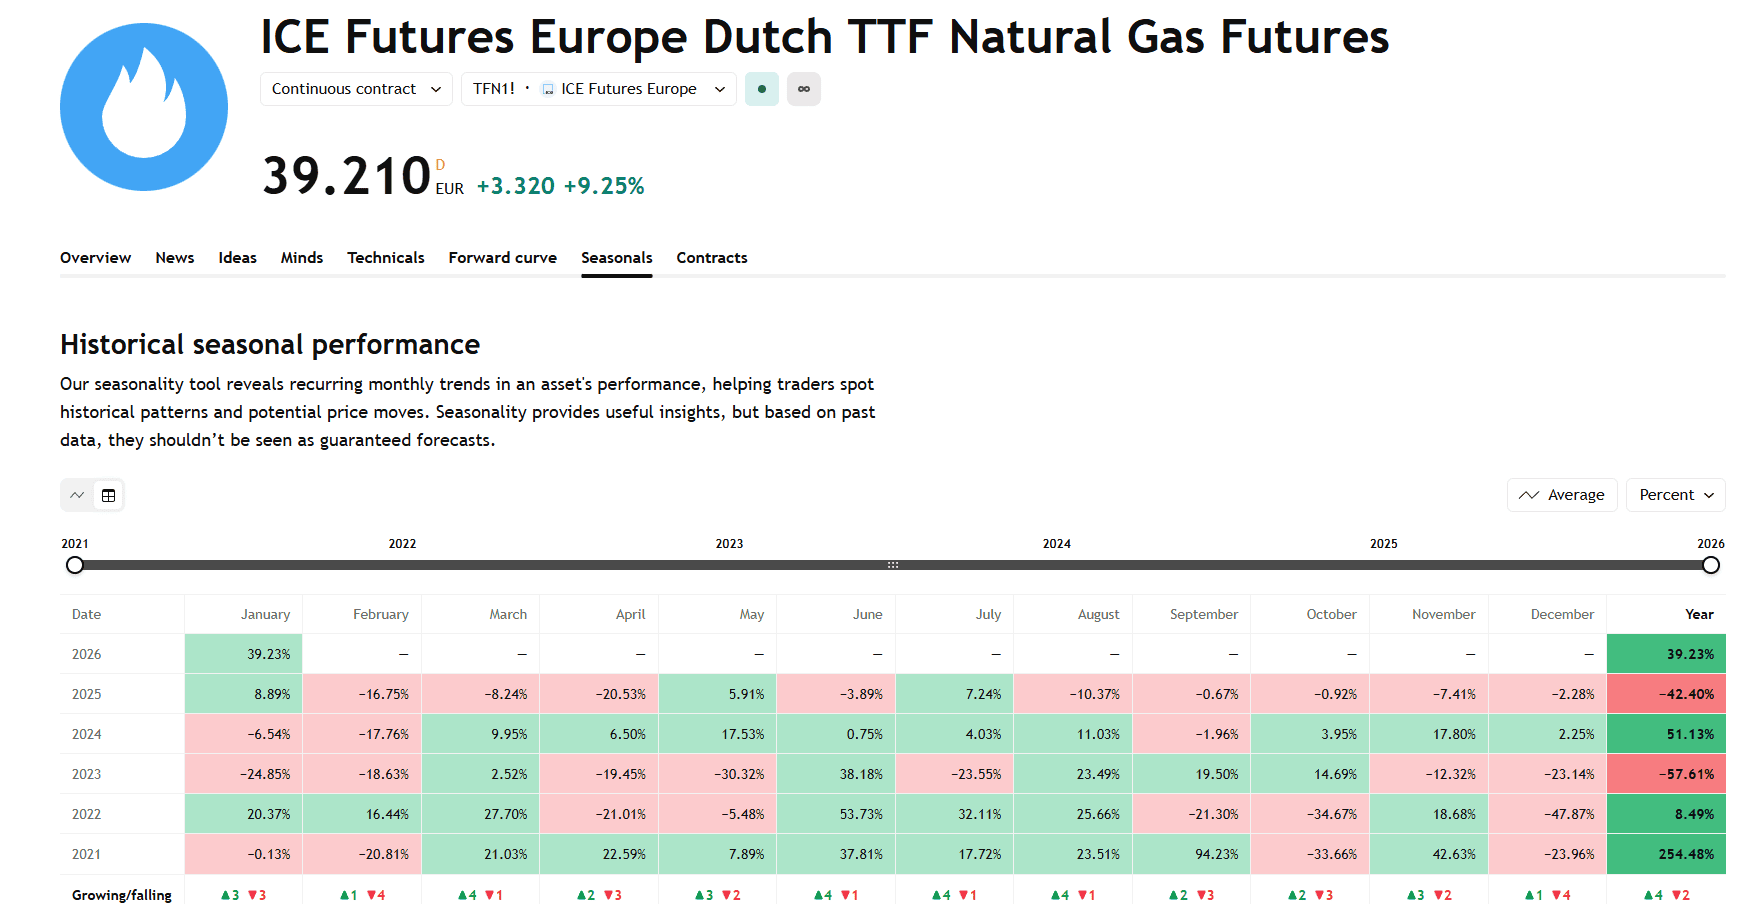Screen dimensions: 1754x904
Task: Switch to table view icon
Action: (109, 495)
